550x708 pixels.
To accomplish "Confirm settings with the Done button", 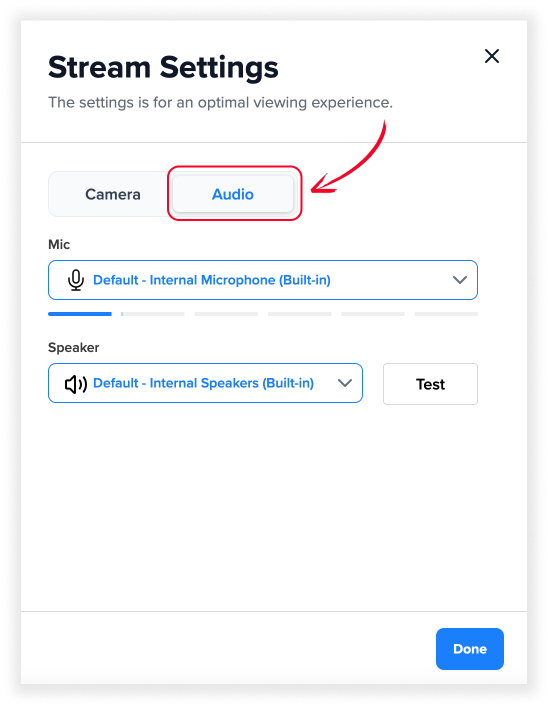I will point(470,649).
